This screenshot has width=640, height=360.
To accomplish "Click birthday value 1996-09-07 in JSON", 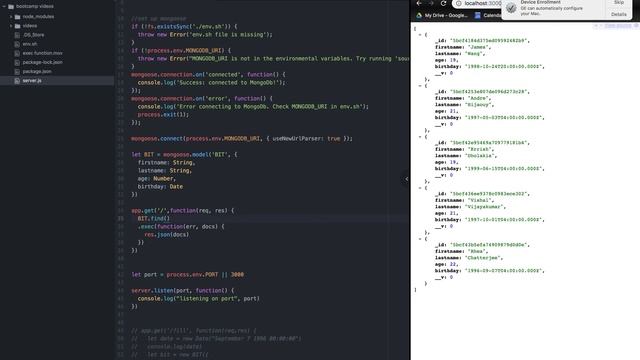I will (x=504, y=271).
